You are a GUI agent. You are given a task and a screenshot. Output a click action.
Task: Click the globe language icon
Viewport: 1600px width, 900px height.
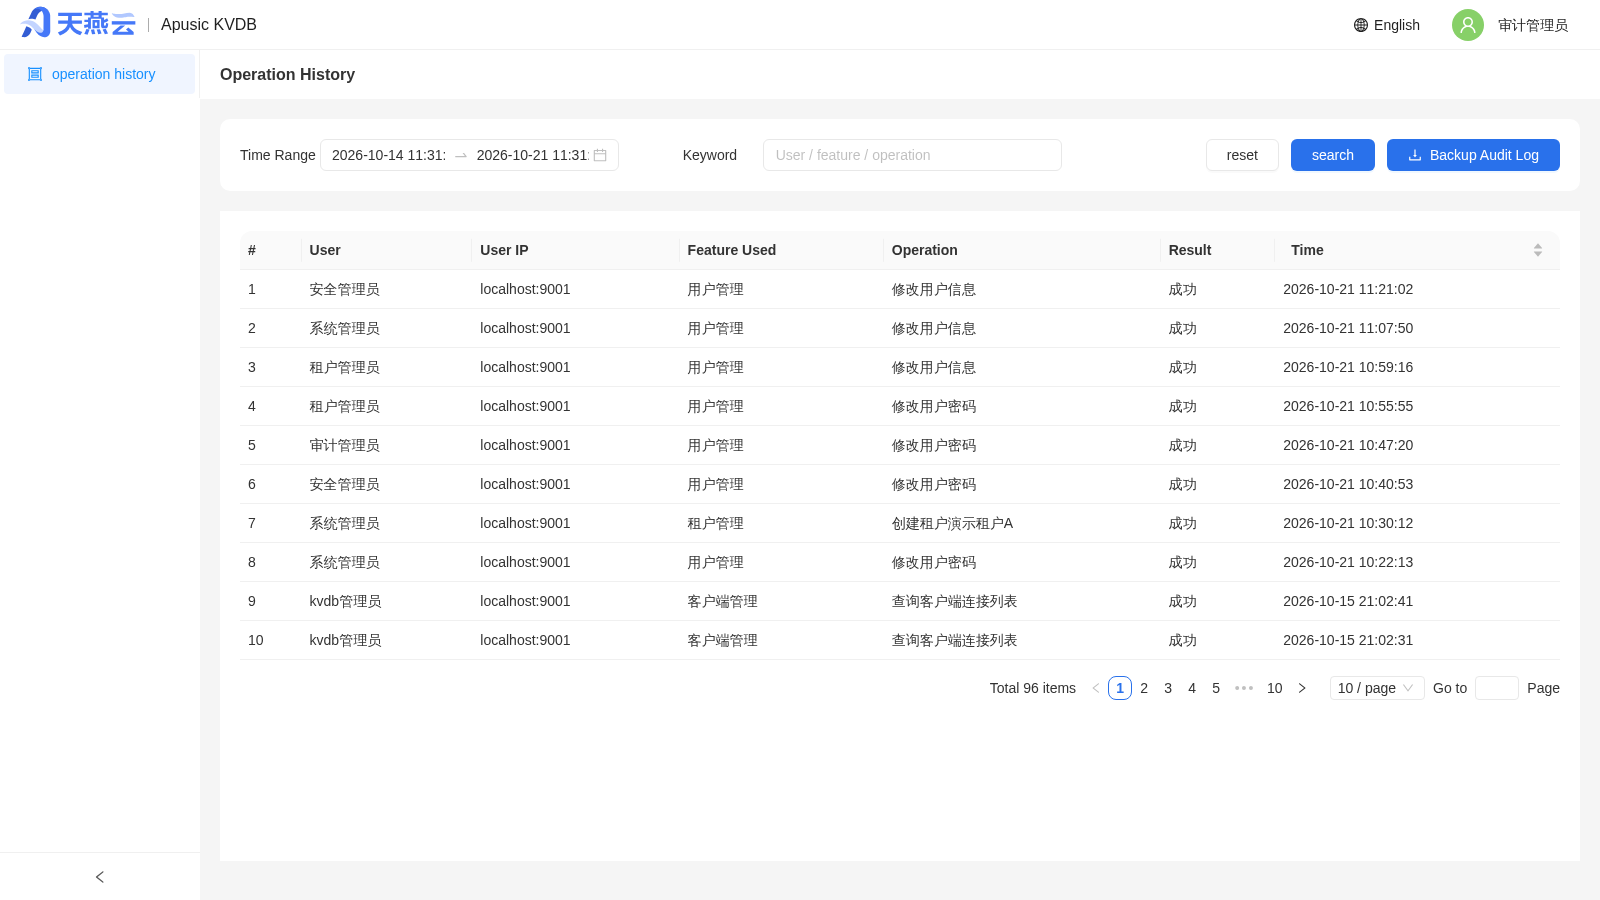[1361, 25]
